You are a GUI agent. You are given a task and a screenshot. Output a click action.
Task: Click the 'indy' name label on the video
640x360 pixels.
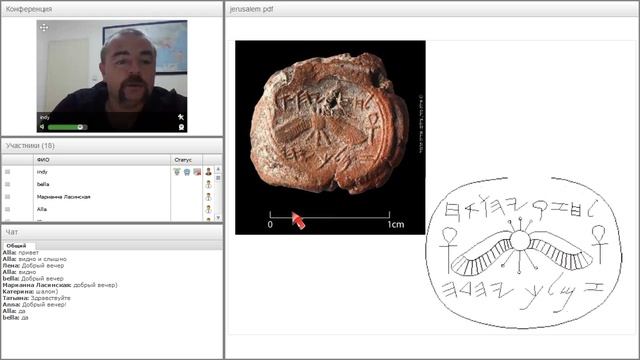tap(44, 117)
